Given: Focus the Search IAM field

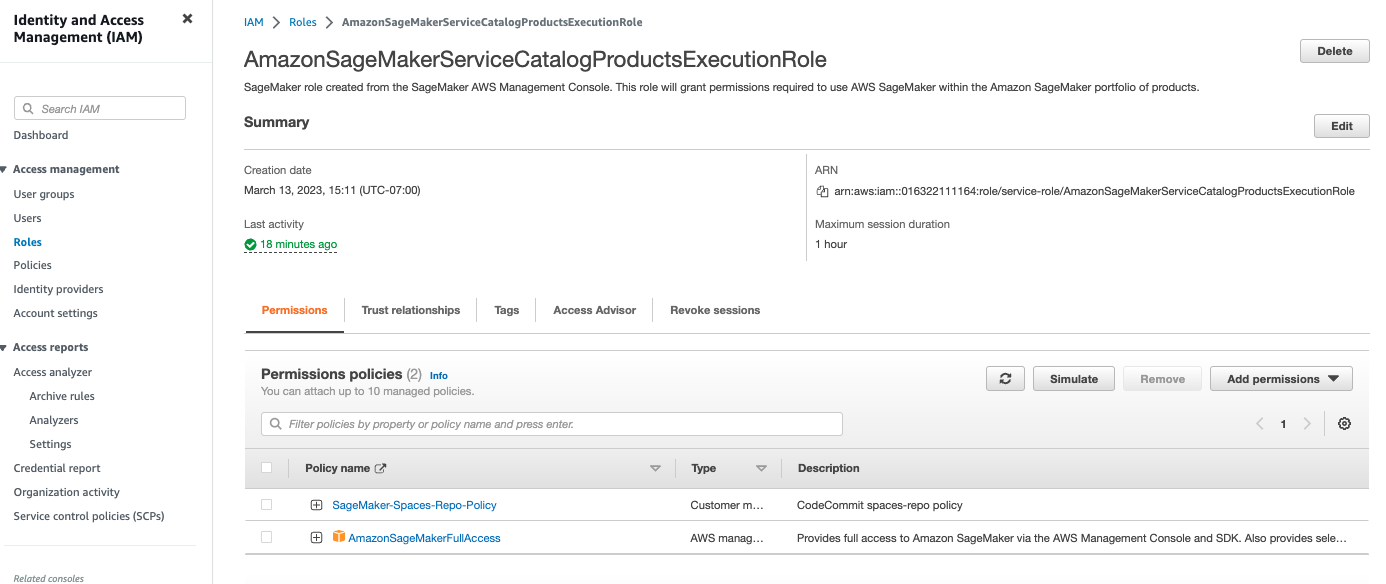Looking at the screenshot, I should point(100,108).
